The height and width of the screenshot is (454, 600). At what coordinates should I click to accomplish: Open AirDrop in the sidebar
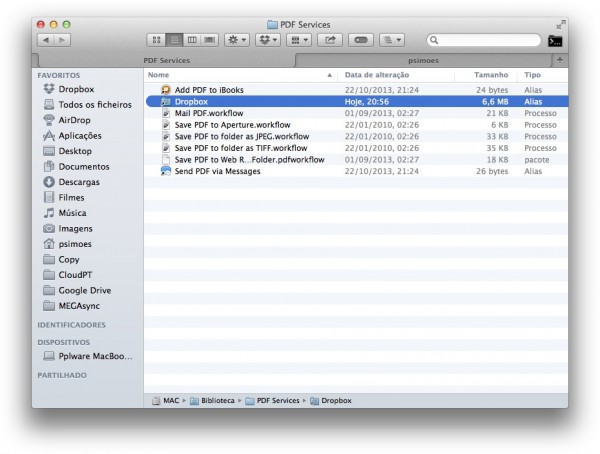[x=67, y=120]
